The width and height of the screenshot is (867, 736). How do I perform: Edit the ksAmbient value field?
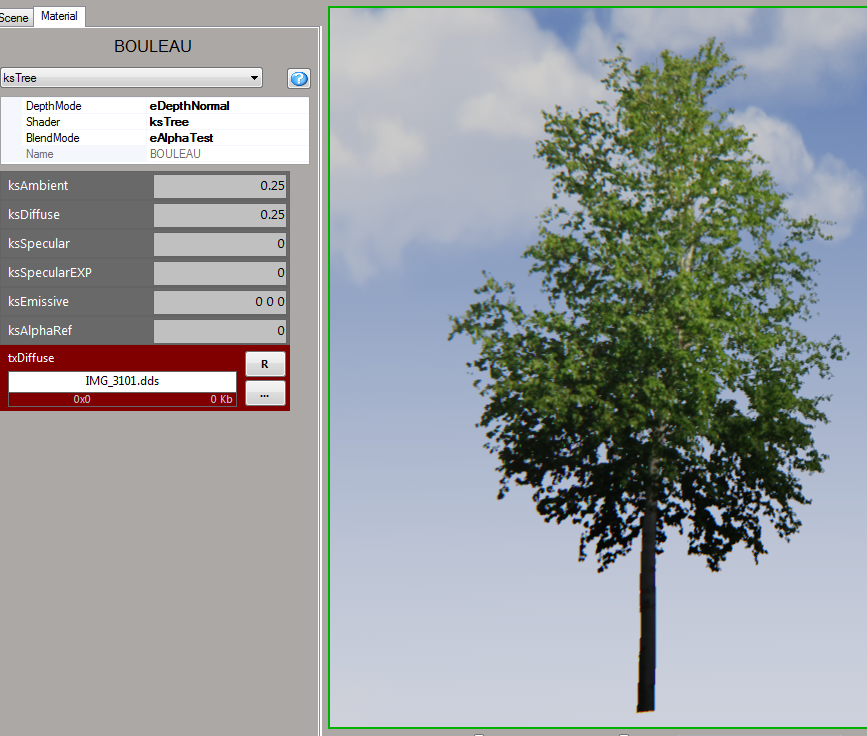coord(220,186)
